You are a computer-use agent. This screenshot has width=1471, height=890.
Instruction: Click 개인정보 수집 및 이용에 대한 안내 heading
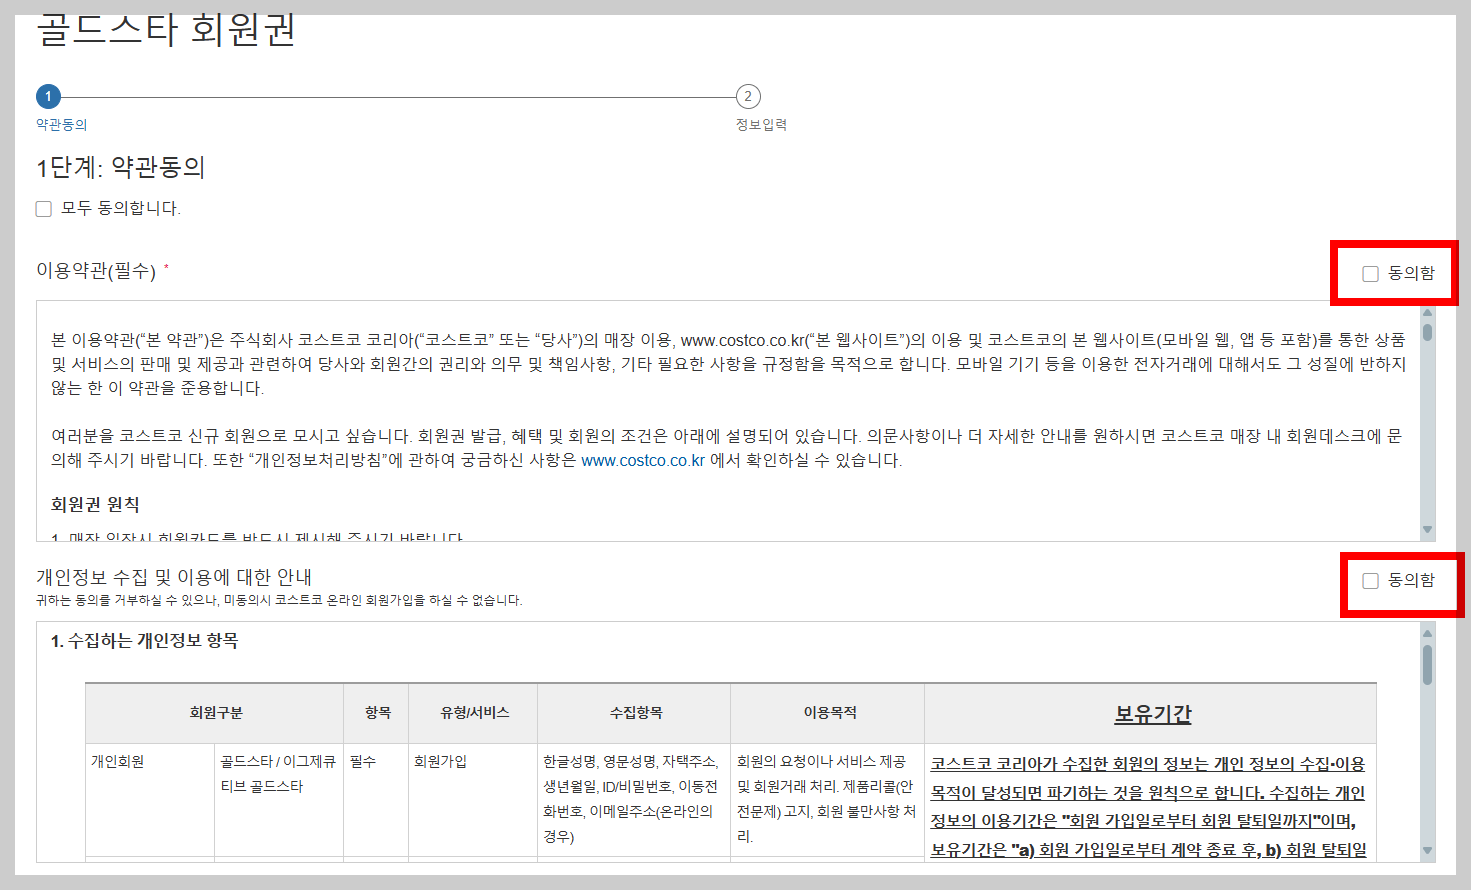click(174, 577)
